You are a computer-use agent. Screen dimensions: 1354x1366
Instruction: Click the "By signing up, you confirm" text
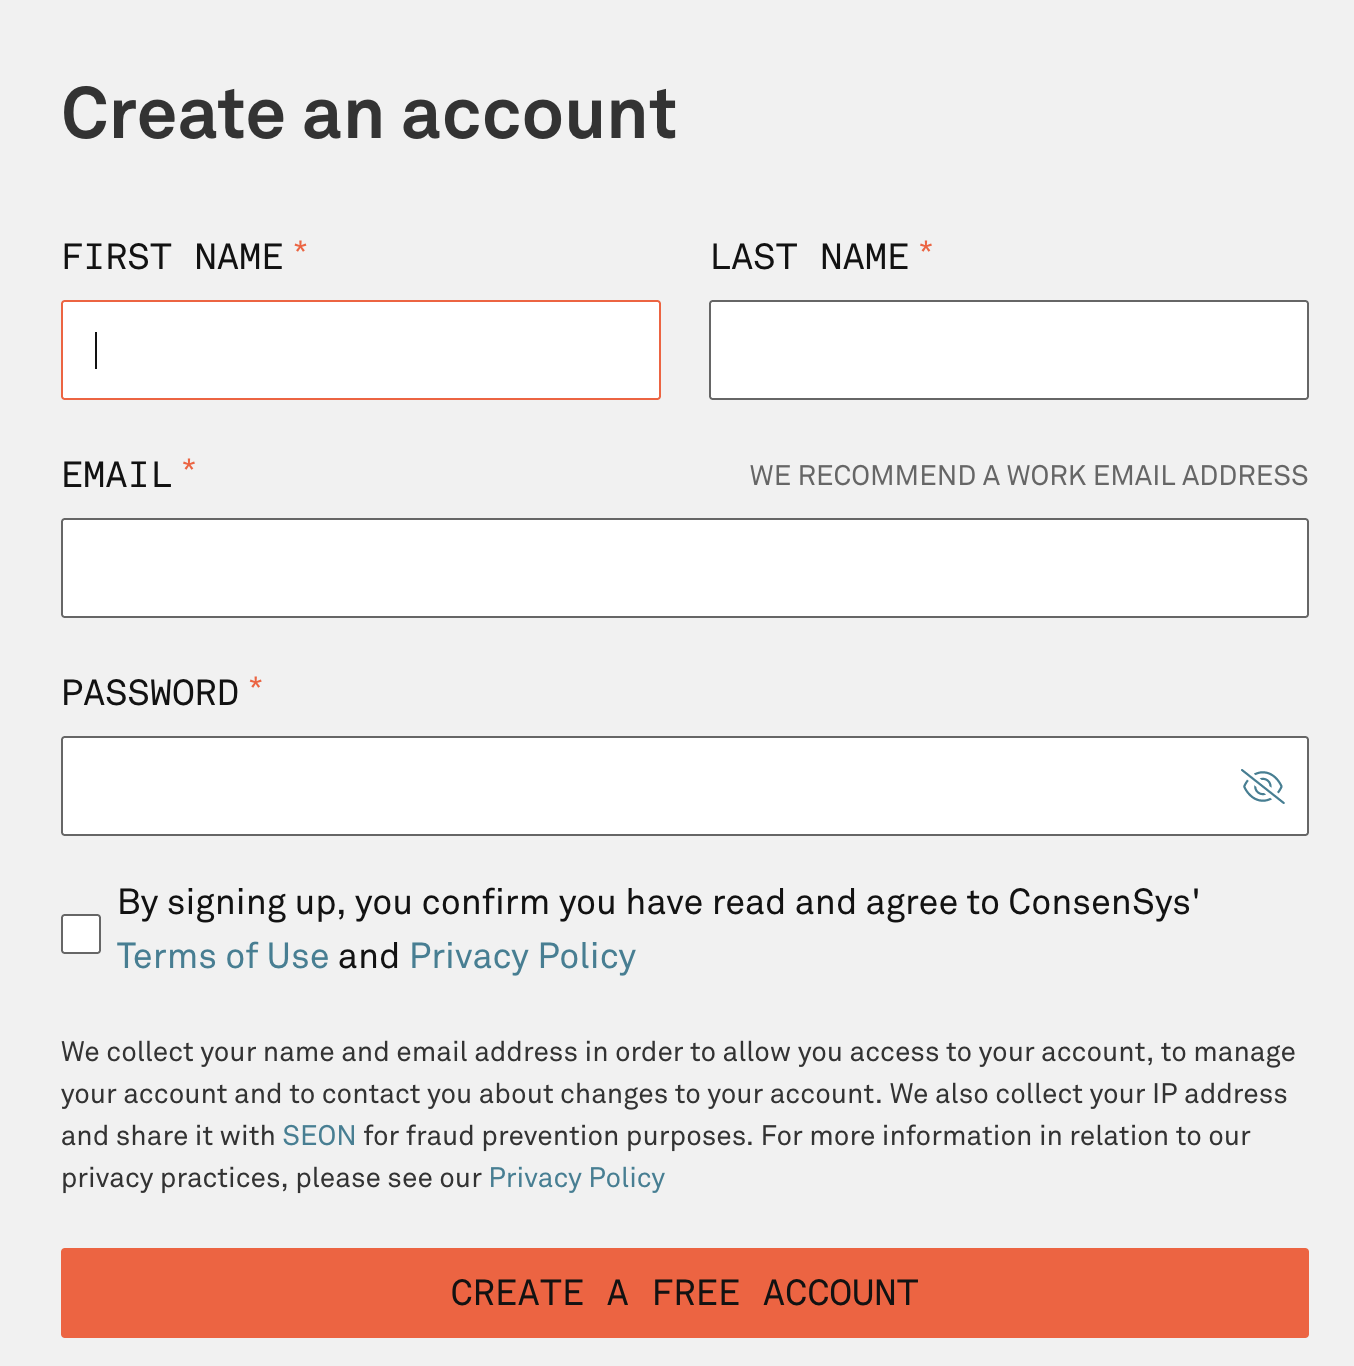coord(658,902)
